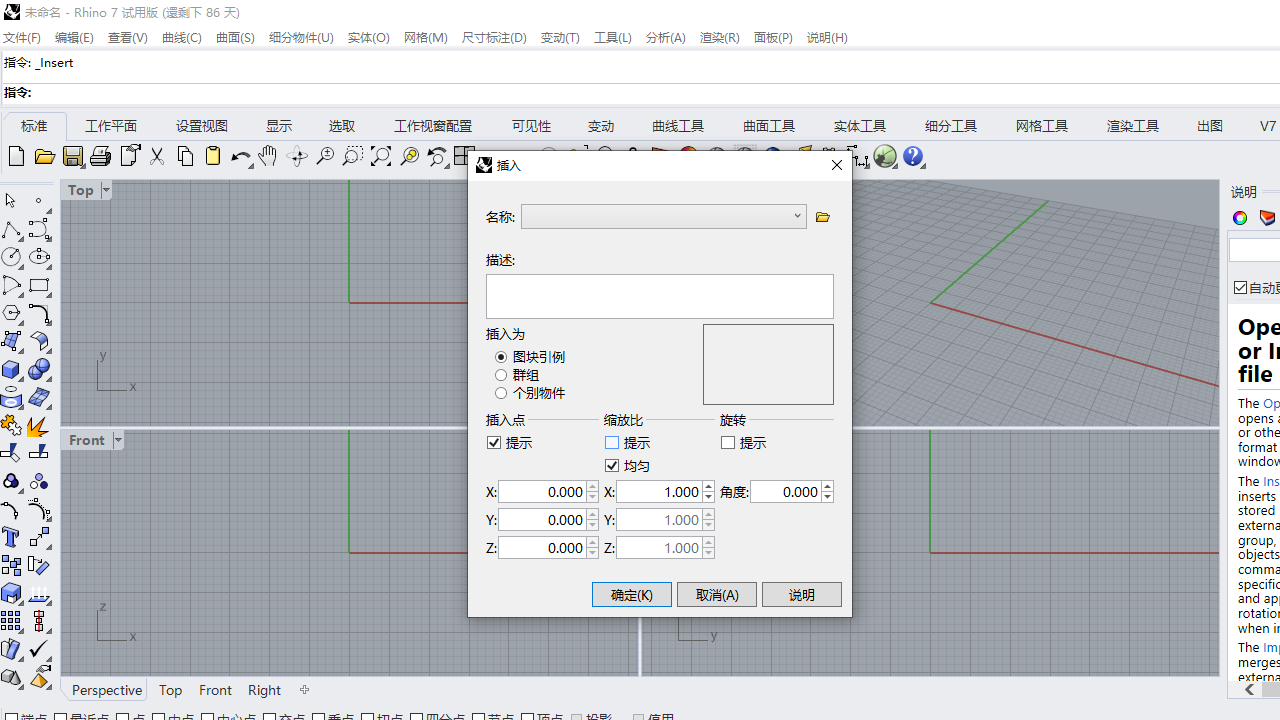1280x720 pixels.
Task: Increase the 角度 value with its stepper
Action: click(x=827, y=487)
